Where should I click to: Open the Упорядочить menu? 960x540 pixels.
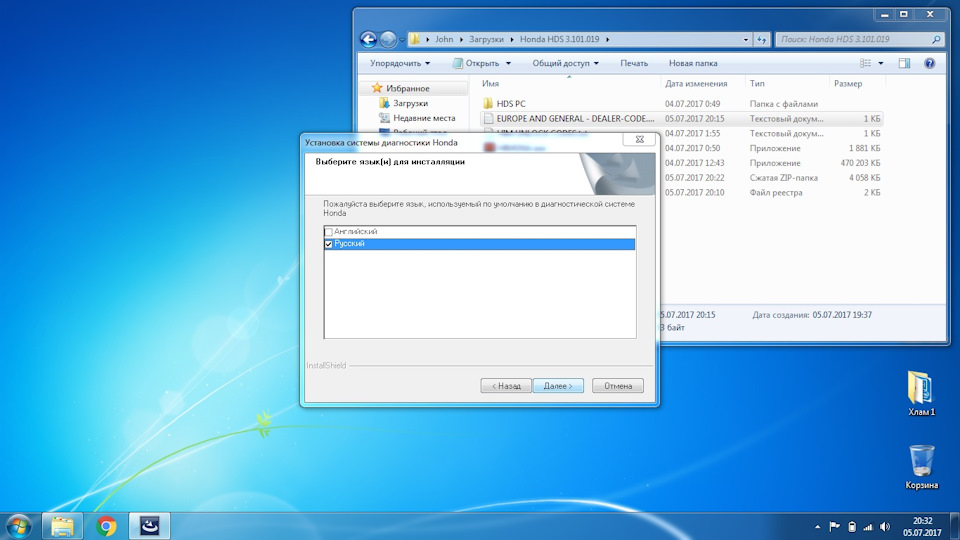pos(400,63)
